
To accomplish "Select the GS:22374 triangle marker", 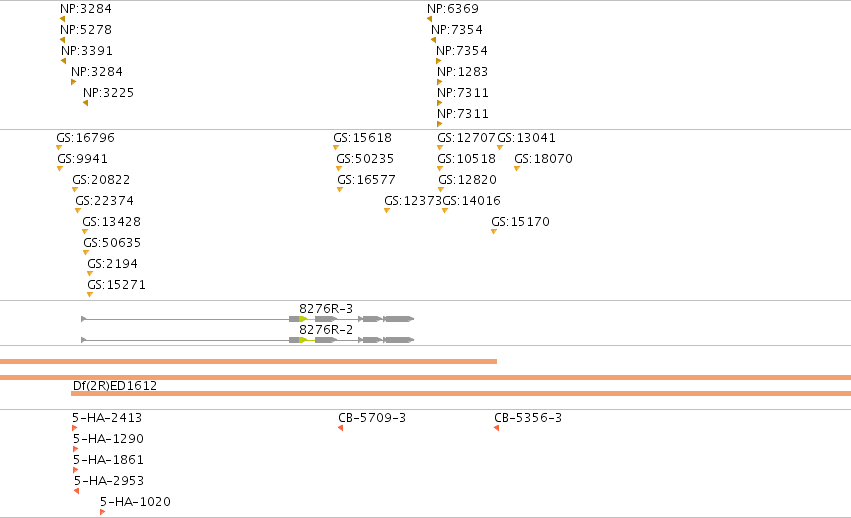I will (x=78, y=211).
